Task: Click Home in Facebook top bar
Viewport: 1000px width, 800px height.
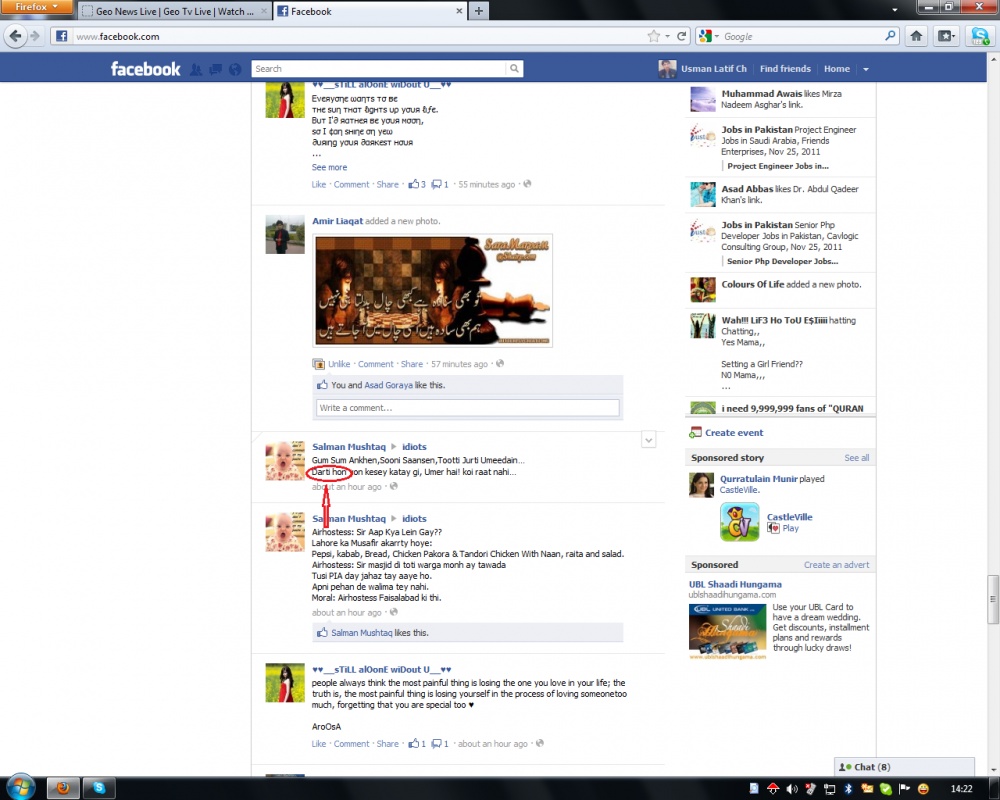Action: click(836, 69)
